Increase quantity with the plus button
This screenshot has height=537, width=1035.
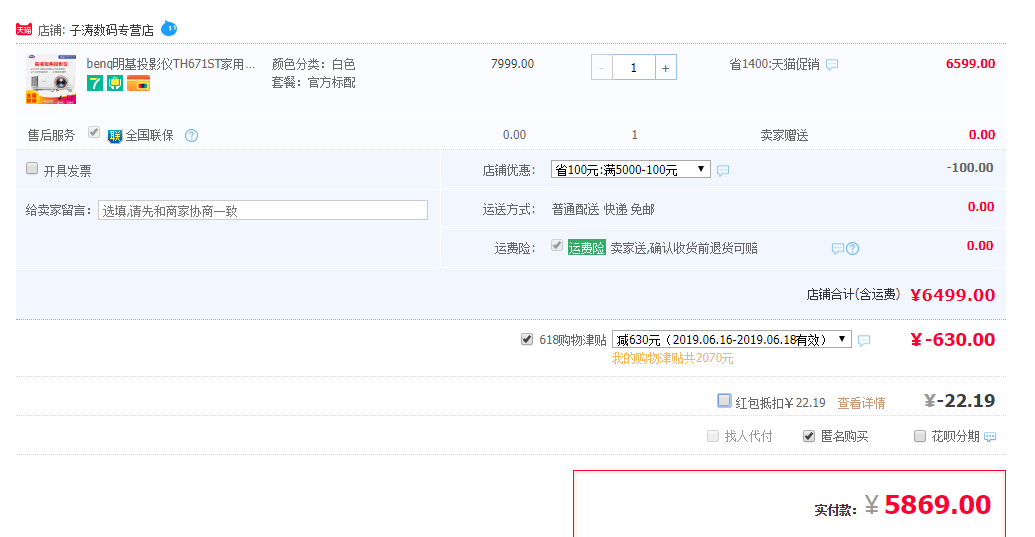tap(665, 68)
